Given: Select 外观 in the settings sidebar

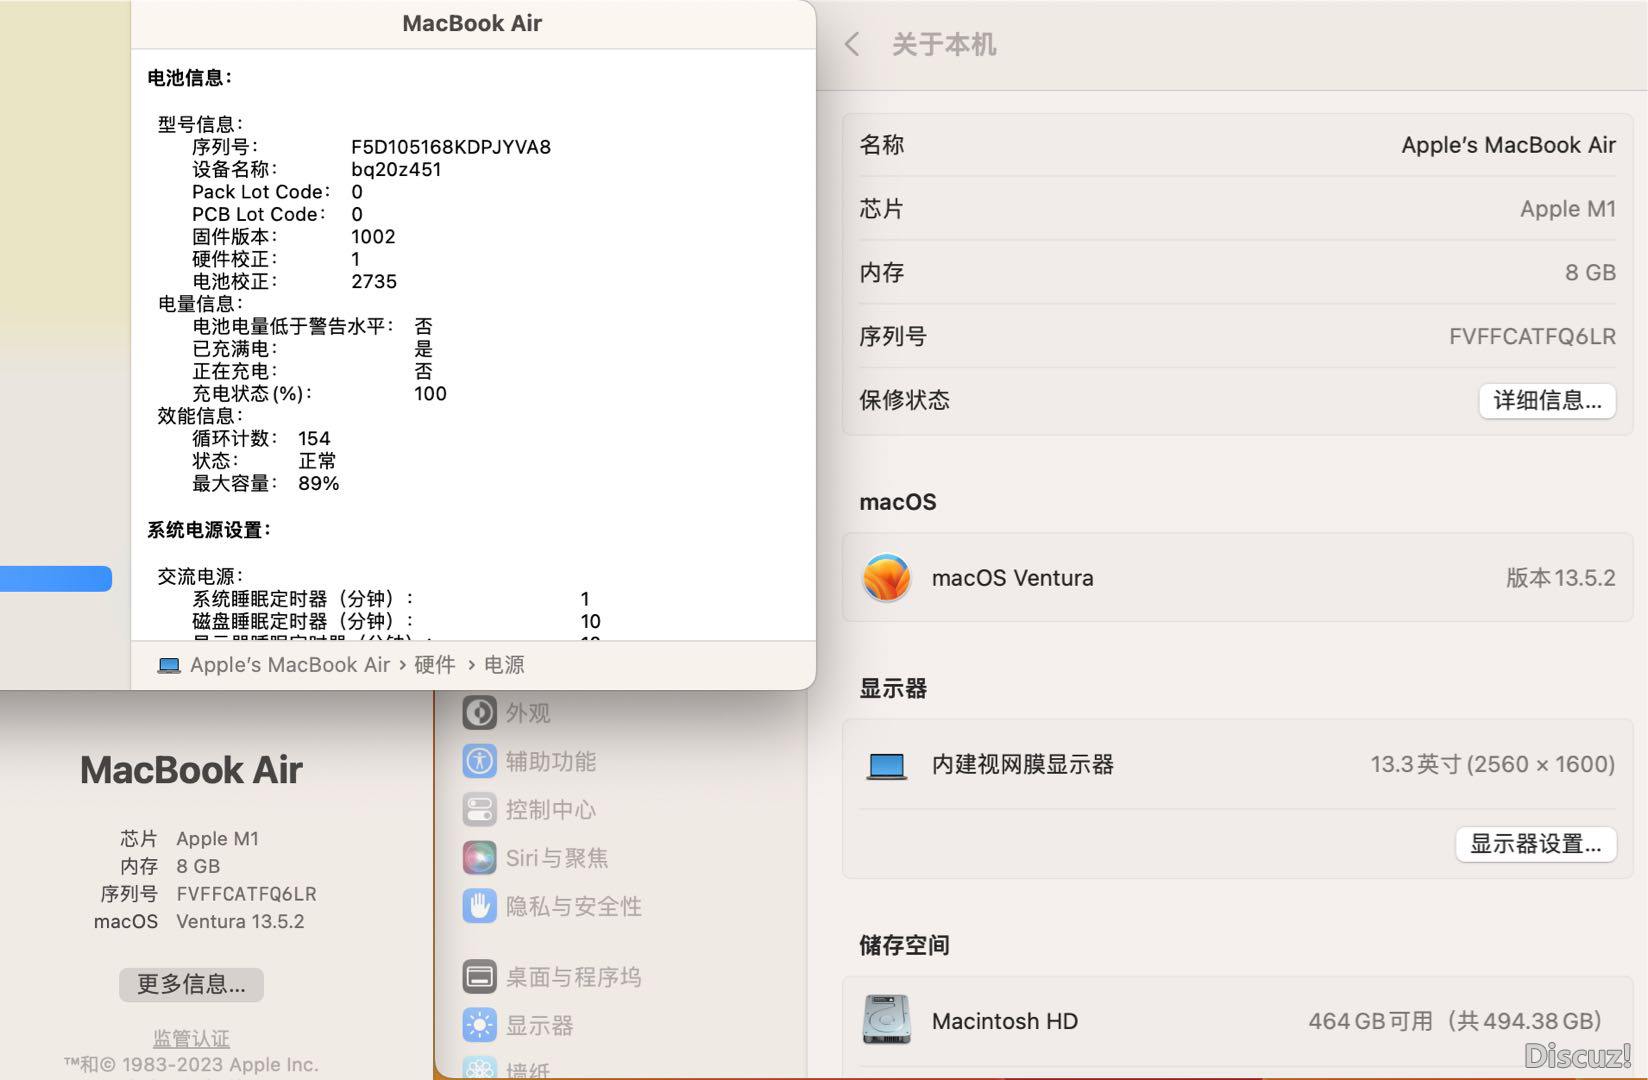Looking at the screenshot, I should (x=528, y=713).
